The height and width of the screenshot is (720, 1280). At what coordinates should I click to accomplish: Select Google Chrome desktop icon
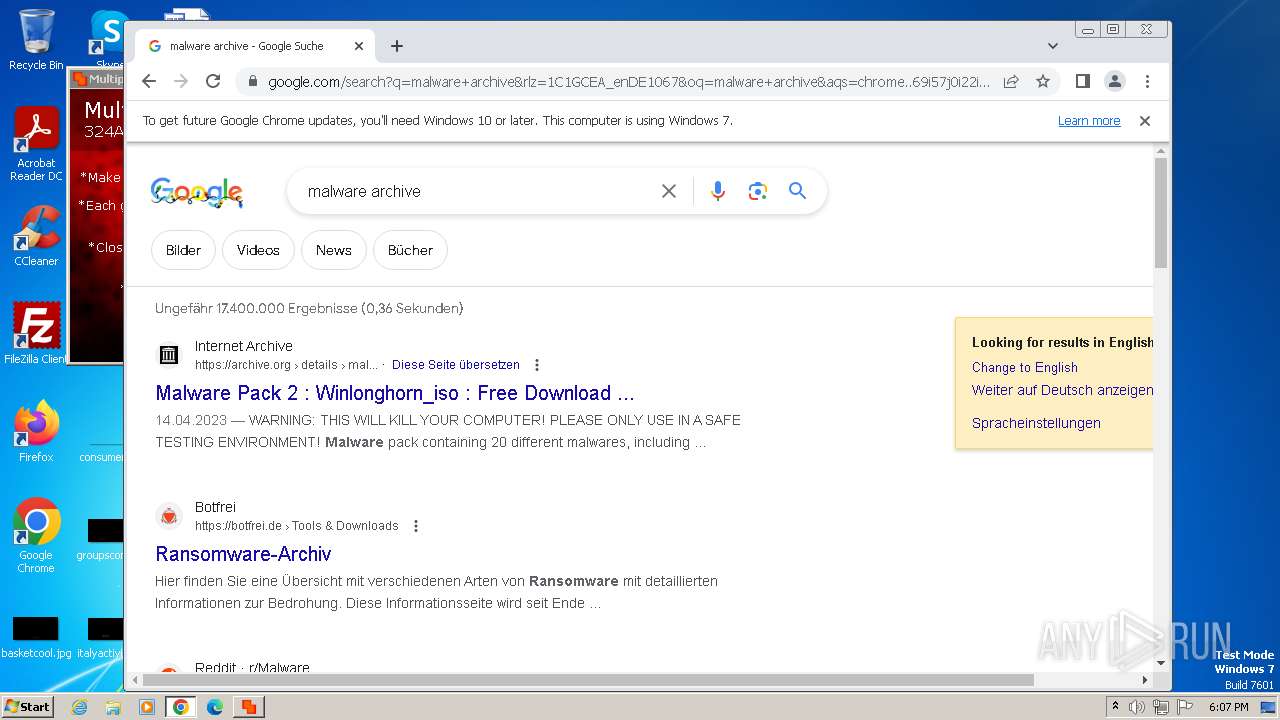36,536
